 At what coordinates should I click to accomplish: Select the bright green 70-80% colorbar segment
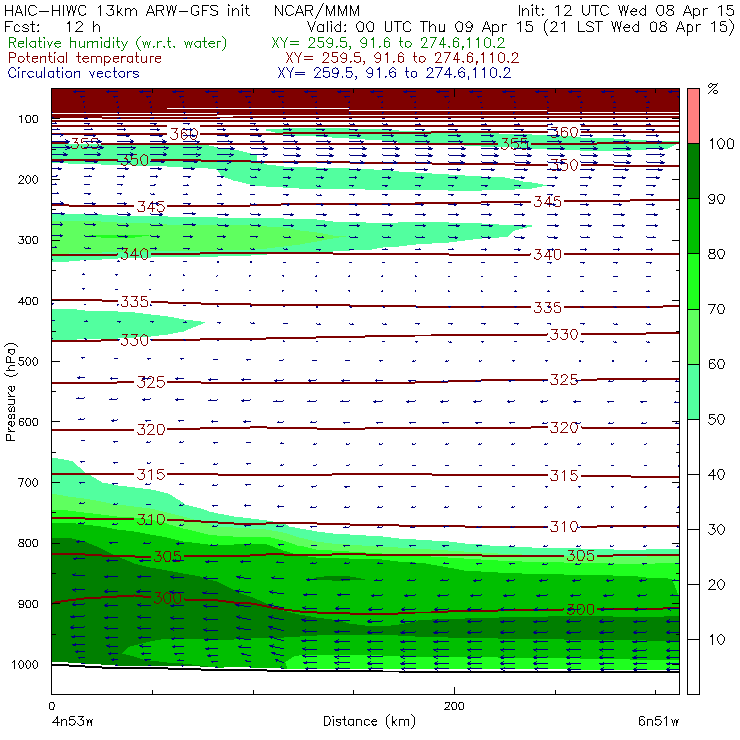pyautogui.click(x=693, y=281)
